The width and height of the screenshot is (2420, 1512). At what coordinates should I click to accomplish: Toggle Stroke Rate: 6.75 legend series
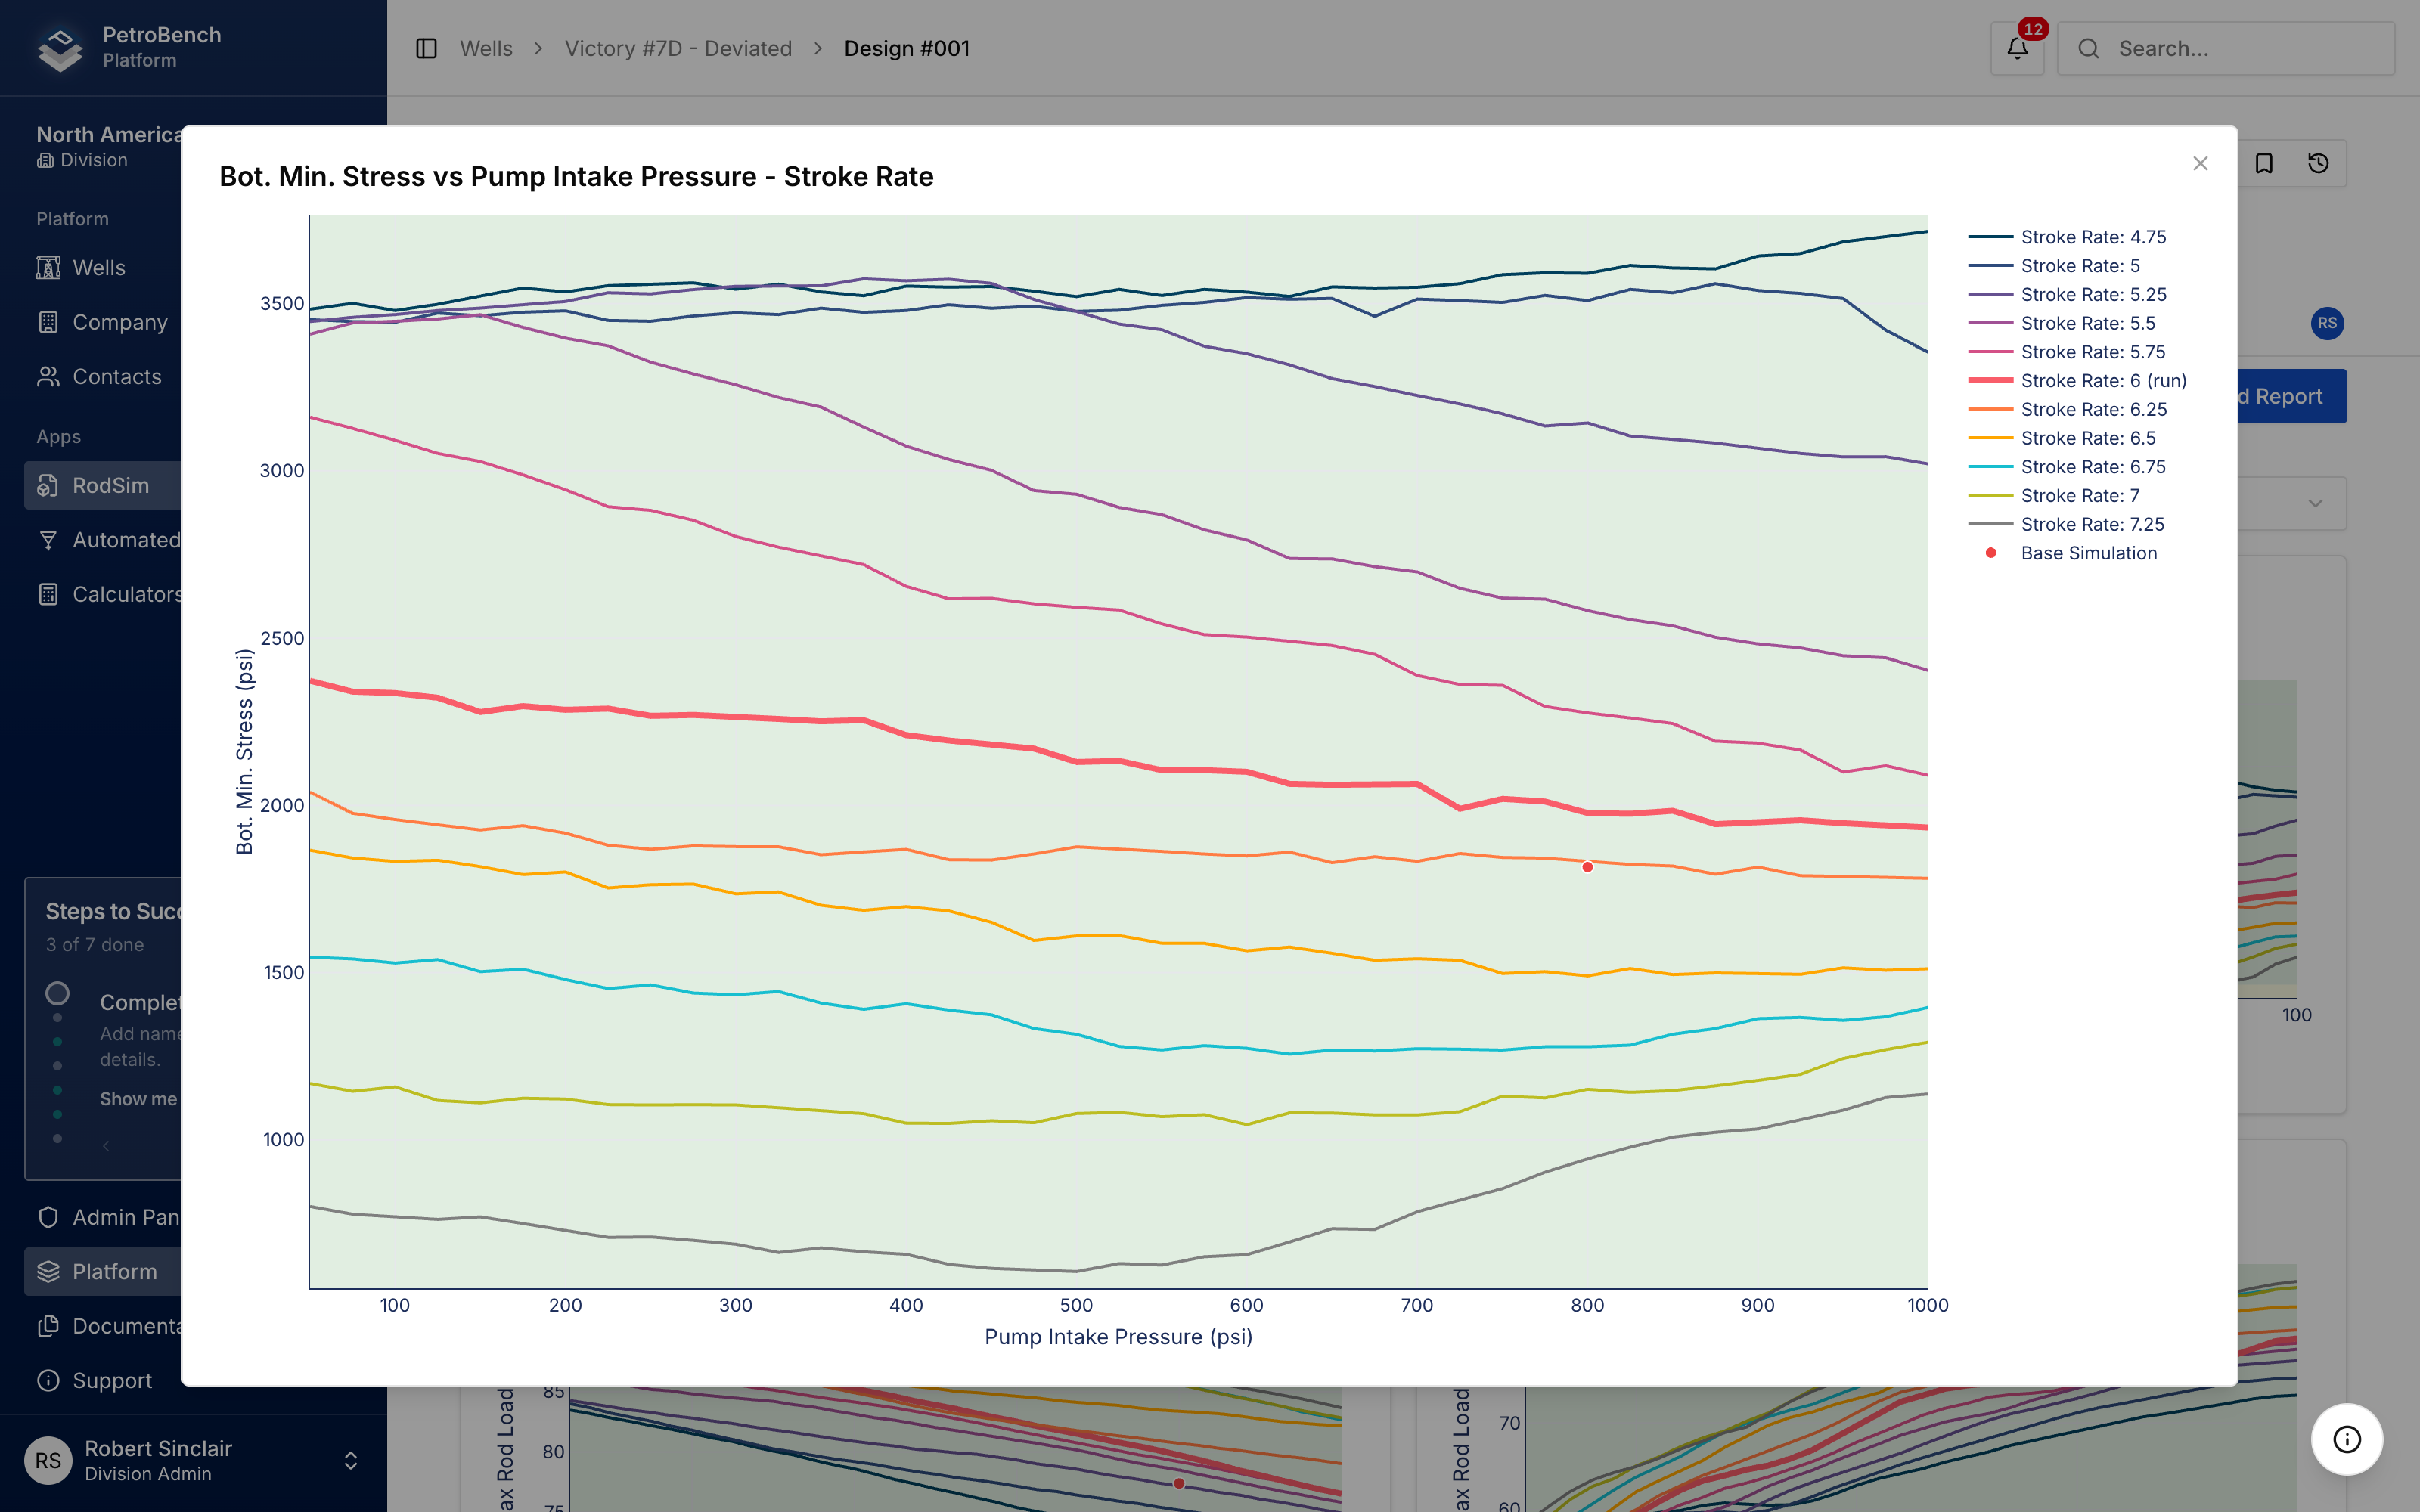point(2067,467)
